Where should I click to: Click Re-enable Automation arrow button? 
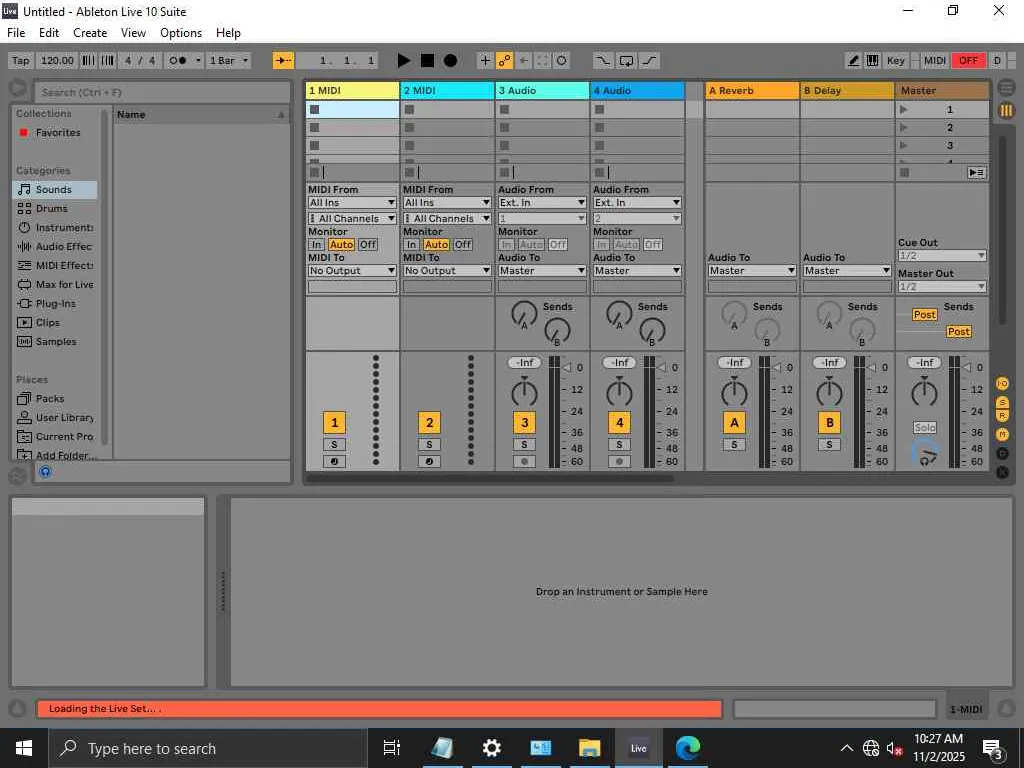[x=523, y=61]
